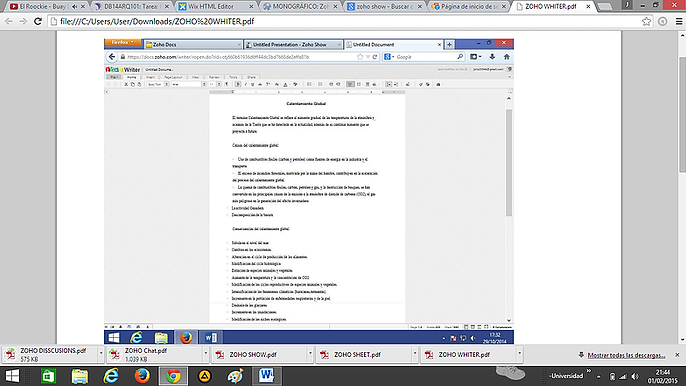Click the orange Firefox menu button in screenshot
This screenshot has width=686, height=386.
pyautogui.click(x=122, y=43)
